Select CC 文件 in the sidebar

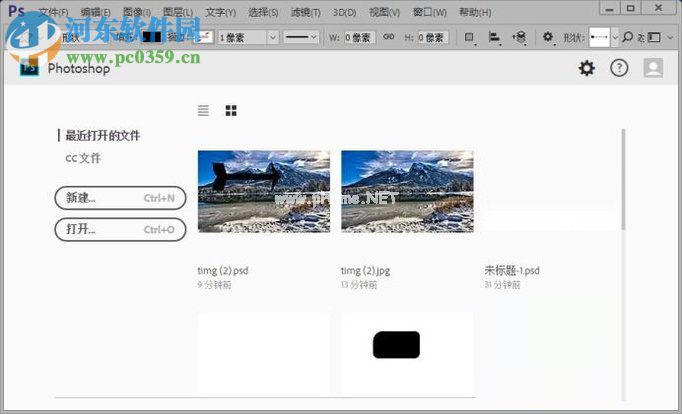coord(83,158)
